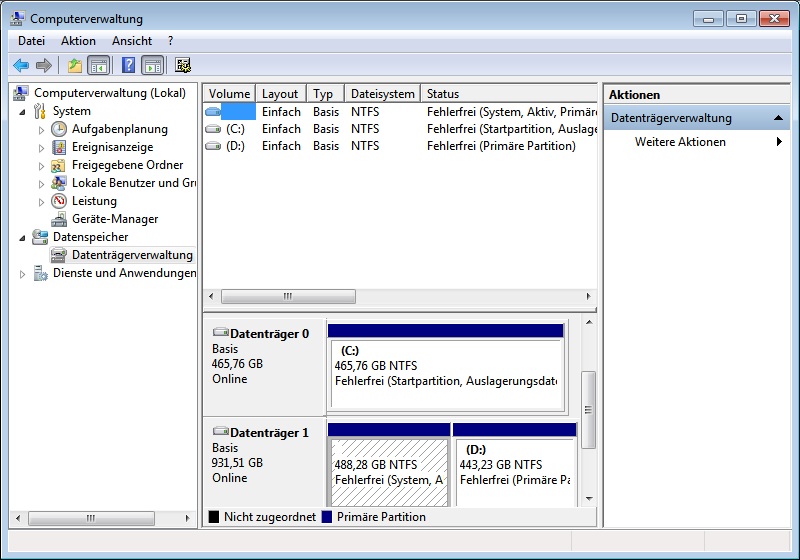Open the blue help question-mark icon
This screenshot has width=800, height=560.
pyautogui.click(x=128, y=66)
